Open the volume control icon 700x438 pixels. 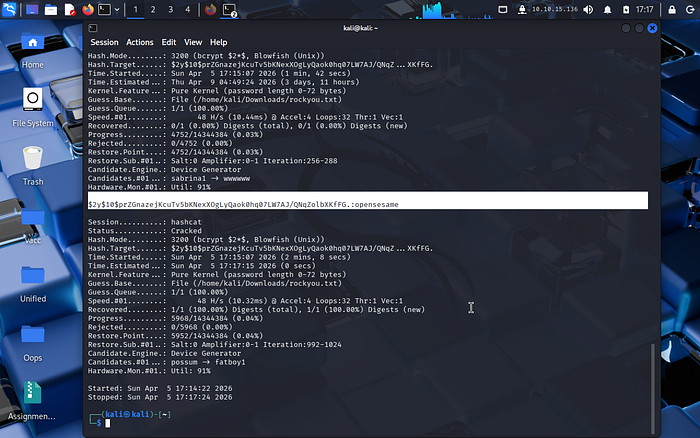[588, 9]
